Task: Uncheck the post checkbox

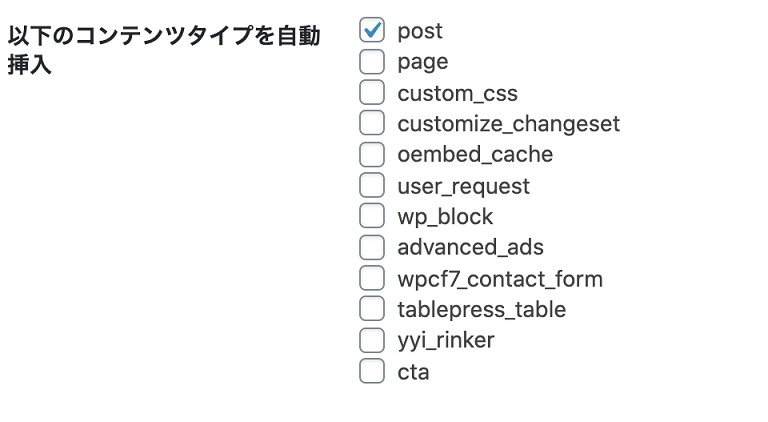Action: [x=372, y=31]
